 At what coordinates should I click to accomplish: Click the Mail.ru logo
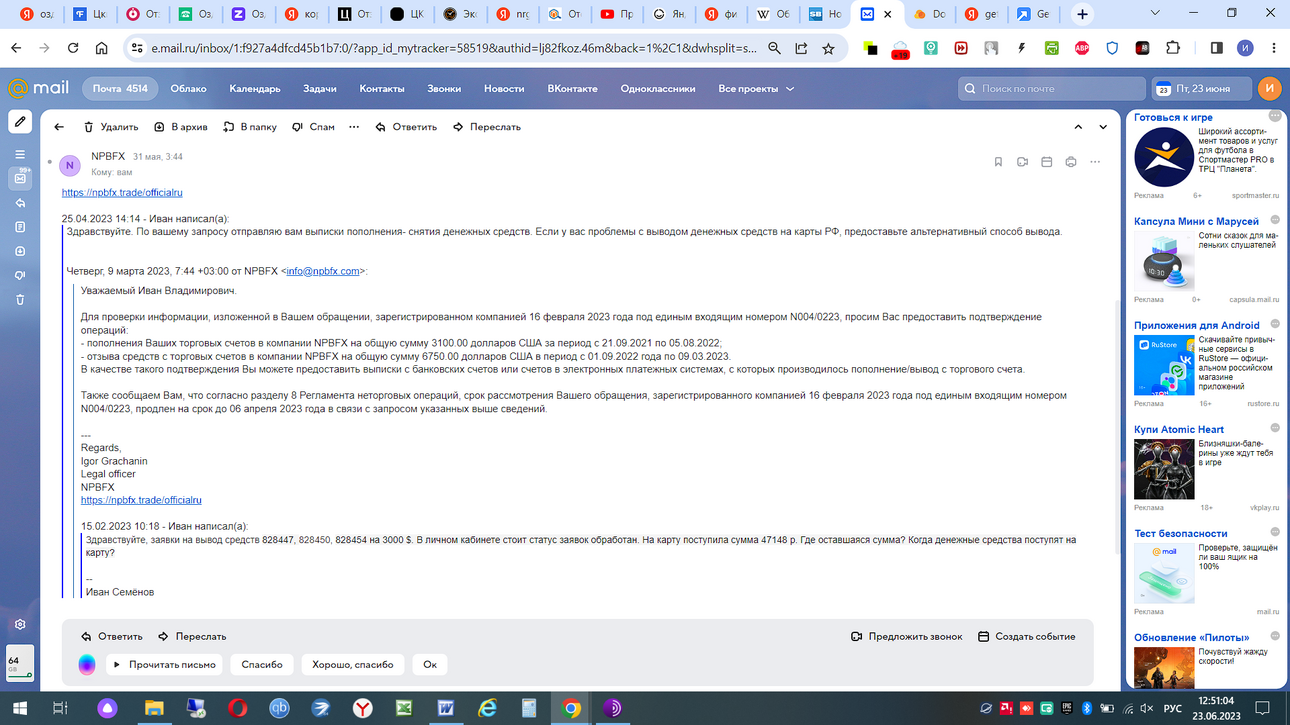click(x=38, y=88)
